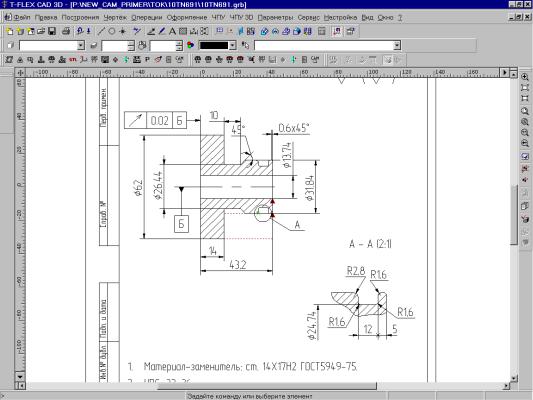Open the Сервис menu

coord(309,17)
